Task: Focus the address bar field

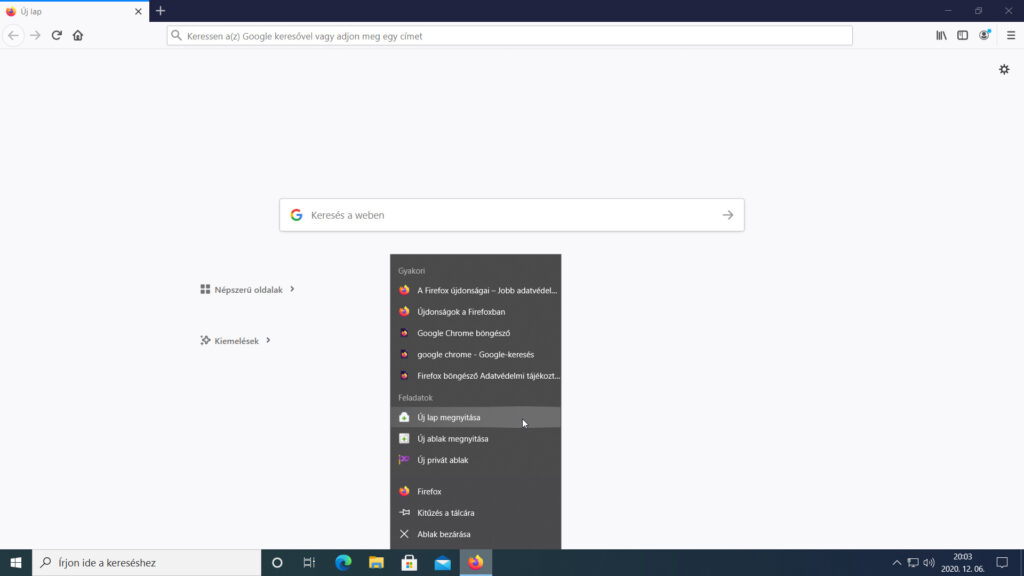Action: 509,36
